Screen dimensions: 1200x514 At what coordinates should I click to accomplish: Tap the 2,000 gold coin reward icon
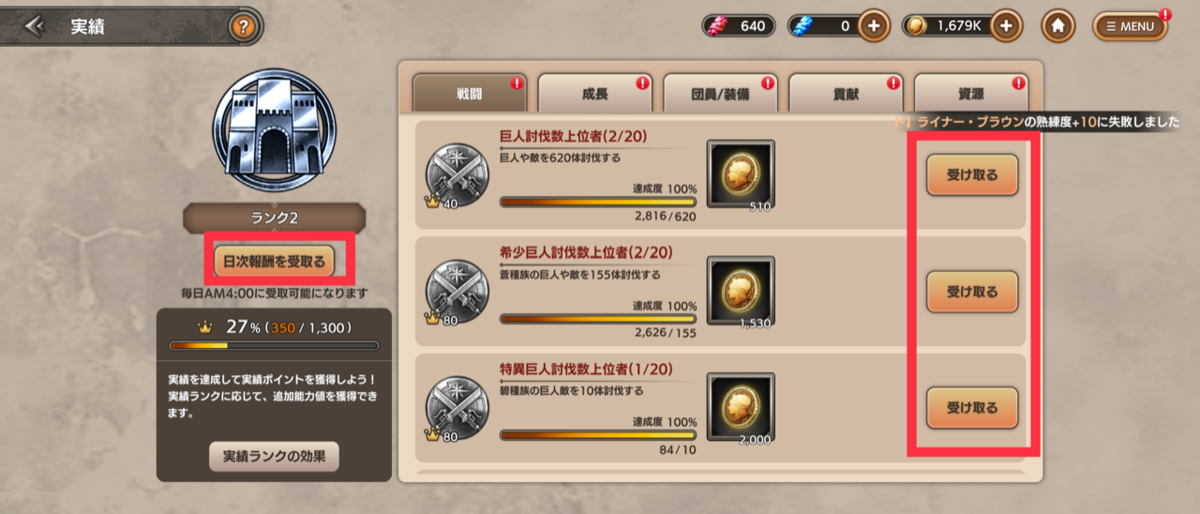[x=740, y=407]
